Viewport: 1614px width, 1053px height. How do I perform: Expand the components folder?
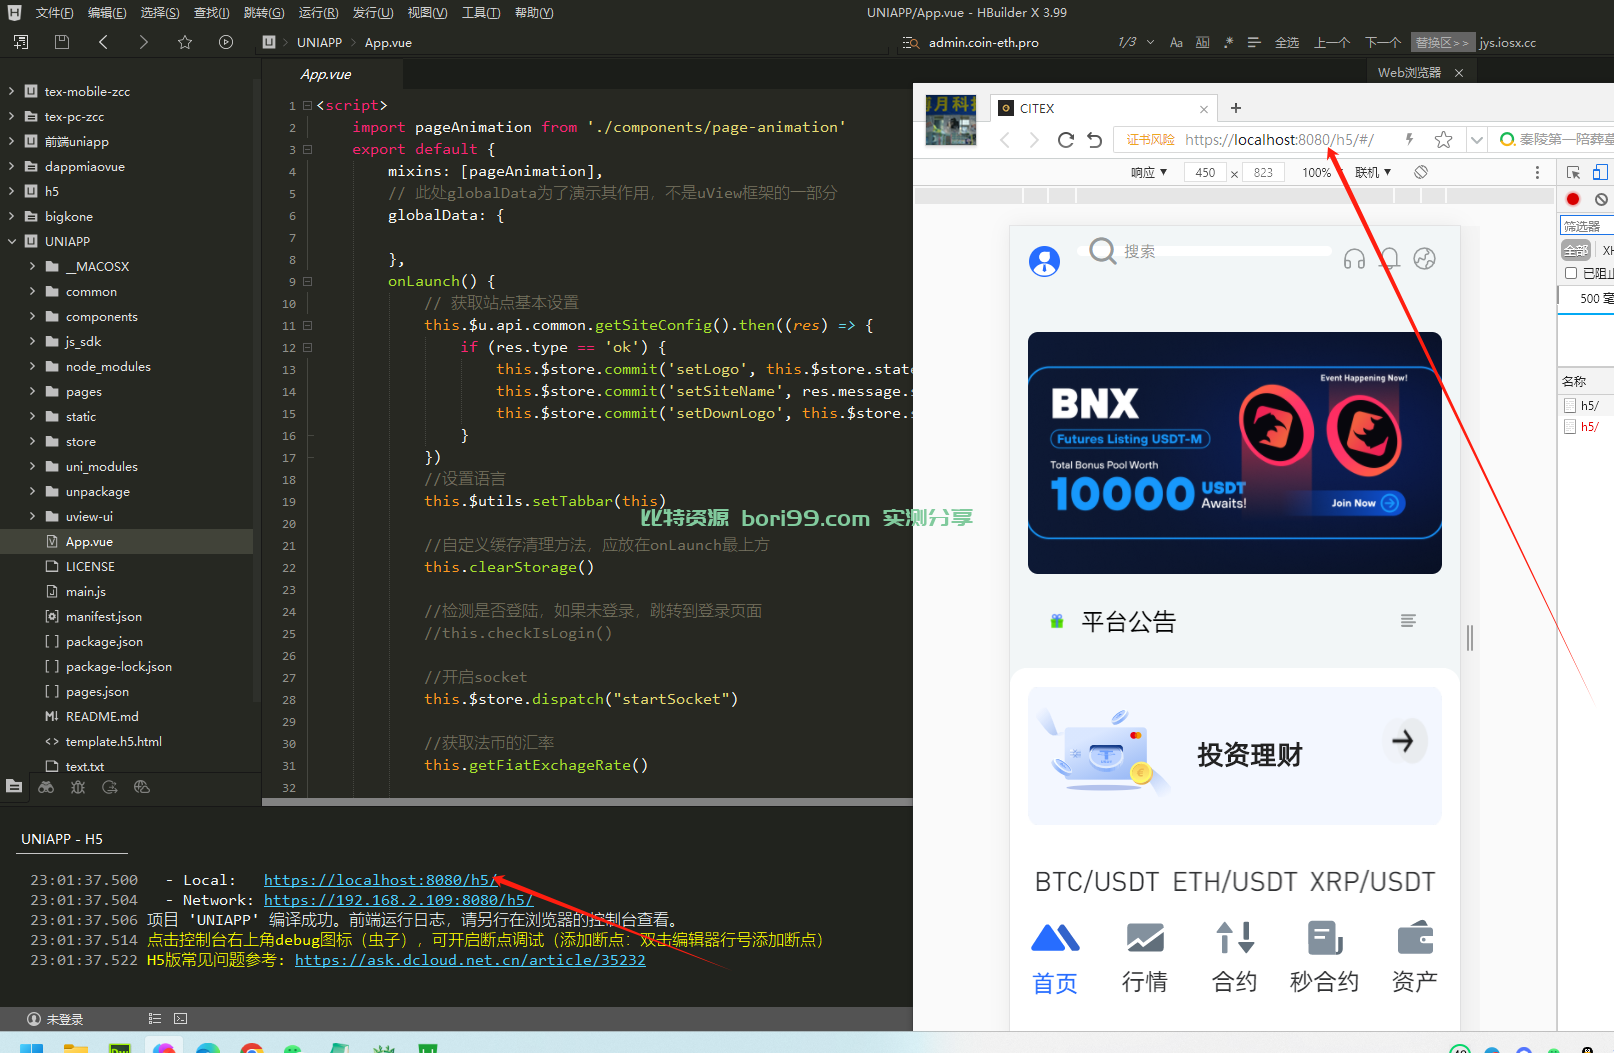32,316
